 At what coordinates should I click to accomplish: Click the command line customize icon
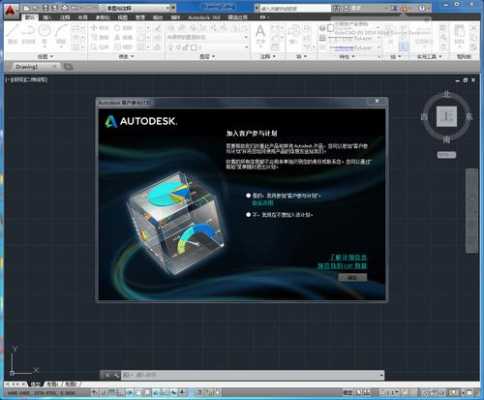pos(116,375)
